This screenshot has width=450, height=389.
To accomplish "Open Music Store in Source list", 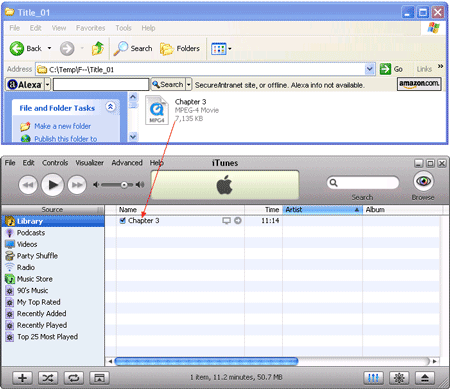I will (x=53, y=279).
